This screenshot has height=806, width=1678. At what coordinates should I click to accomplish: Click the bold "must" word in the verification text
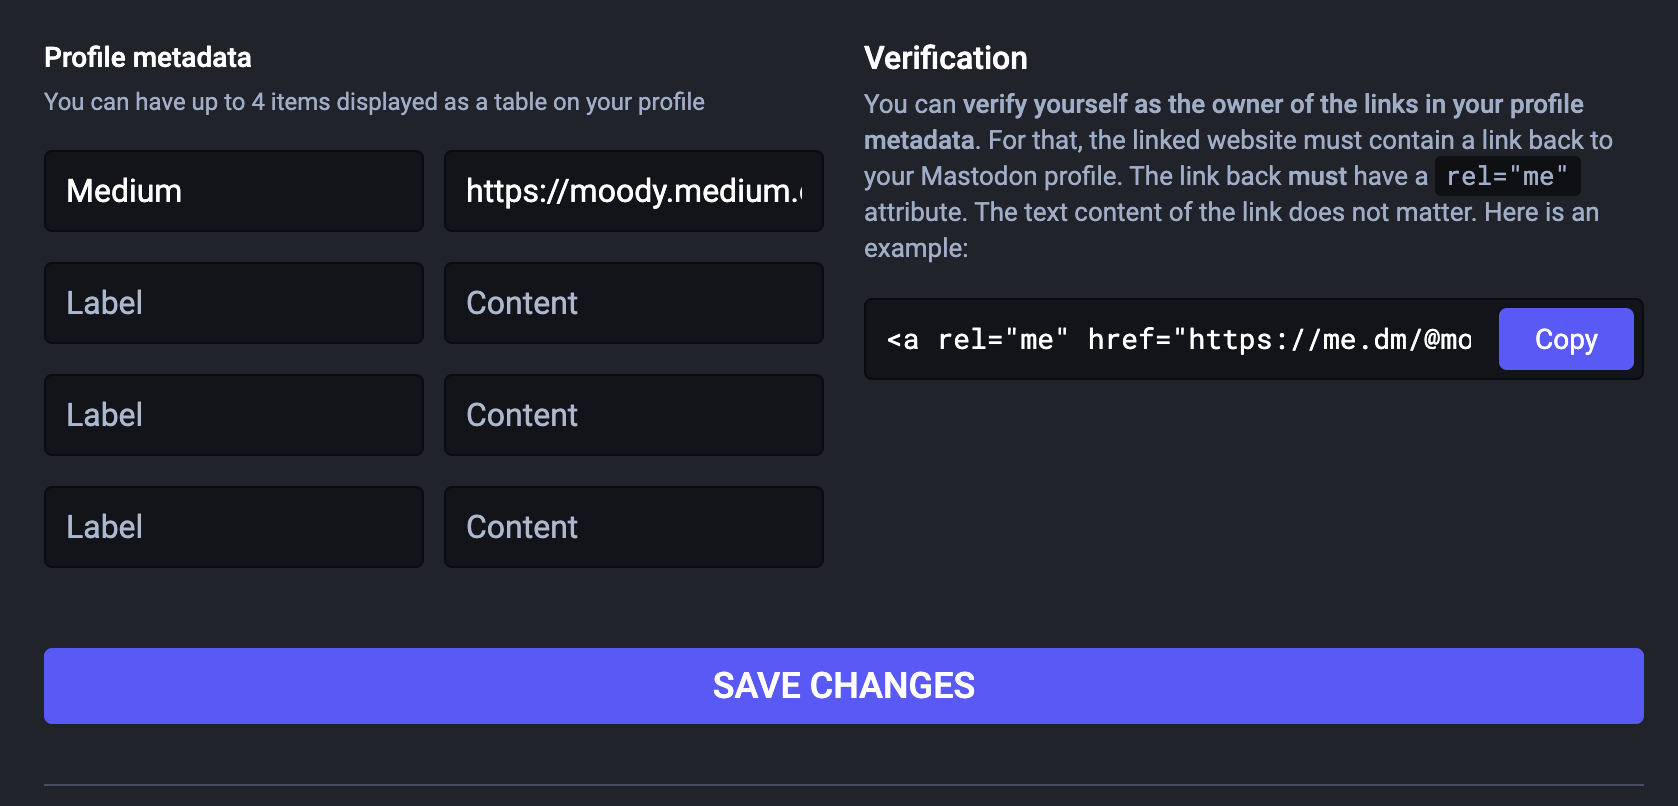pos(1317,177)
